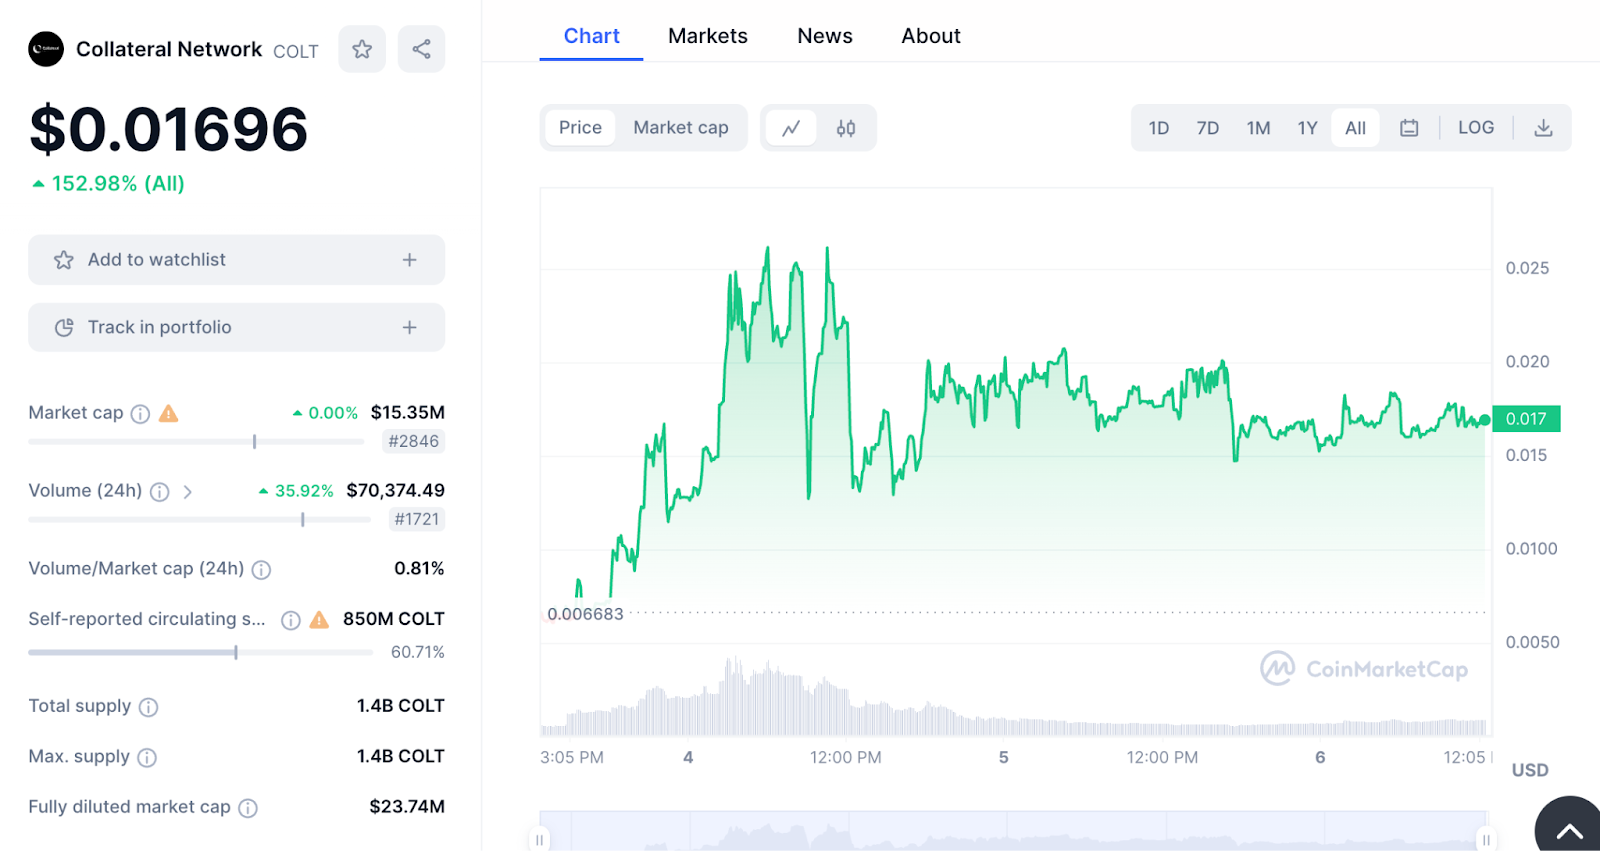Go to the News tab

point(824,36)
